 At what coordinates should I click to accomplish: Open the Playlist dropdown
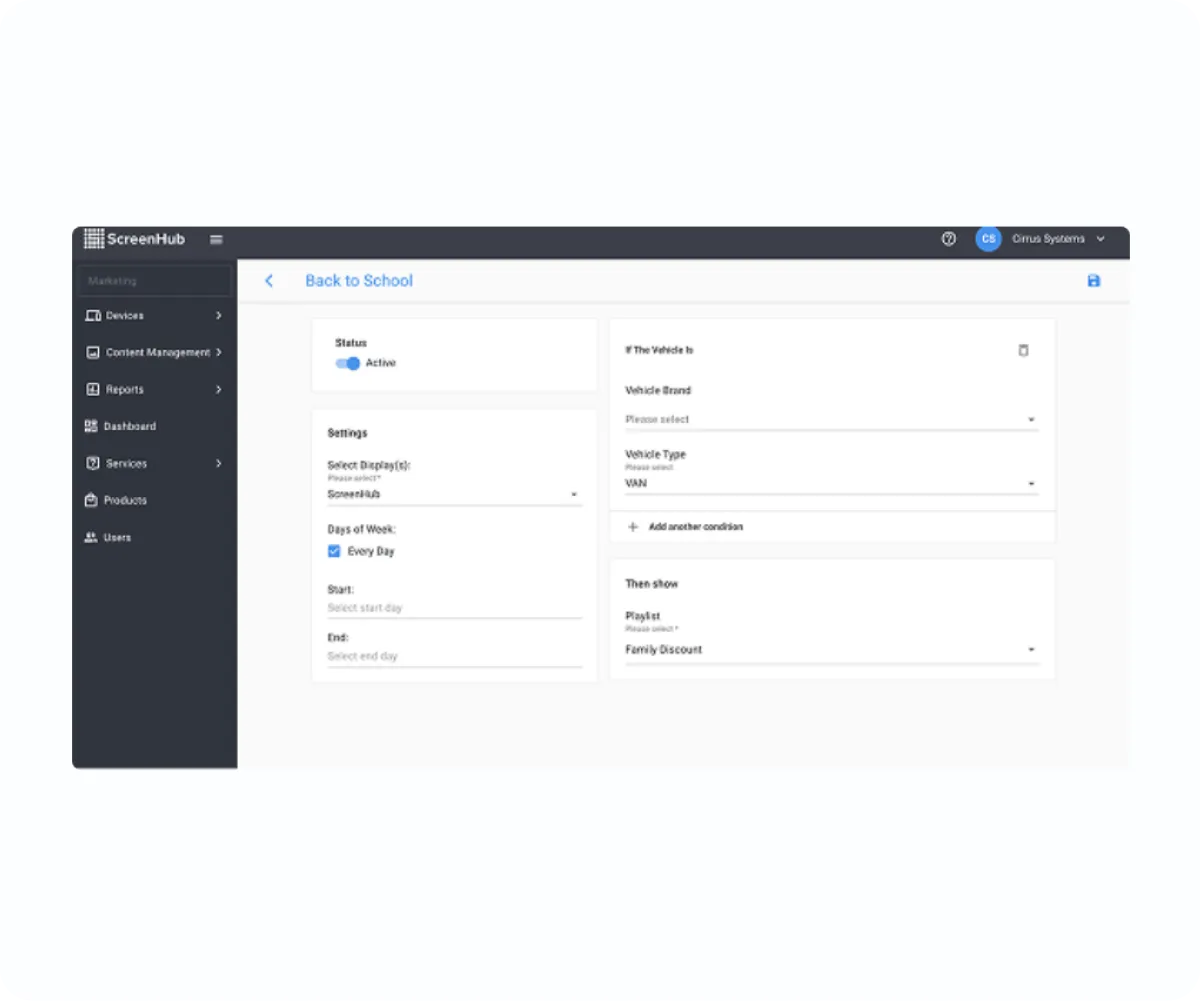[831, 650]
